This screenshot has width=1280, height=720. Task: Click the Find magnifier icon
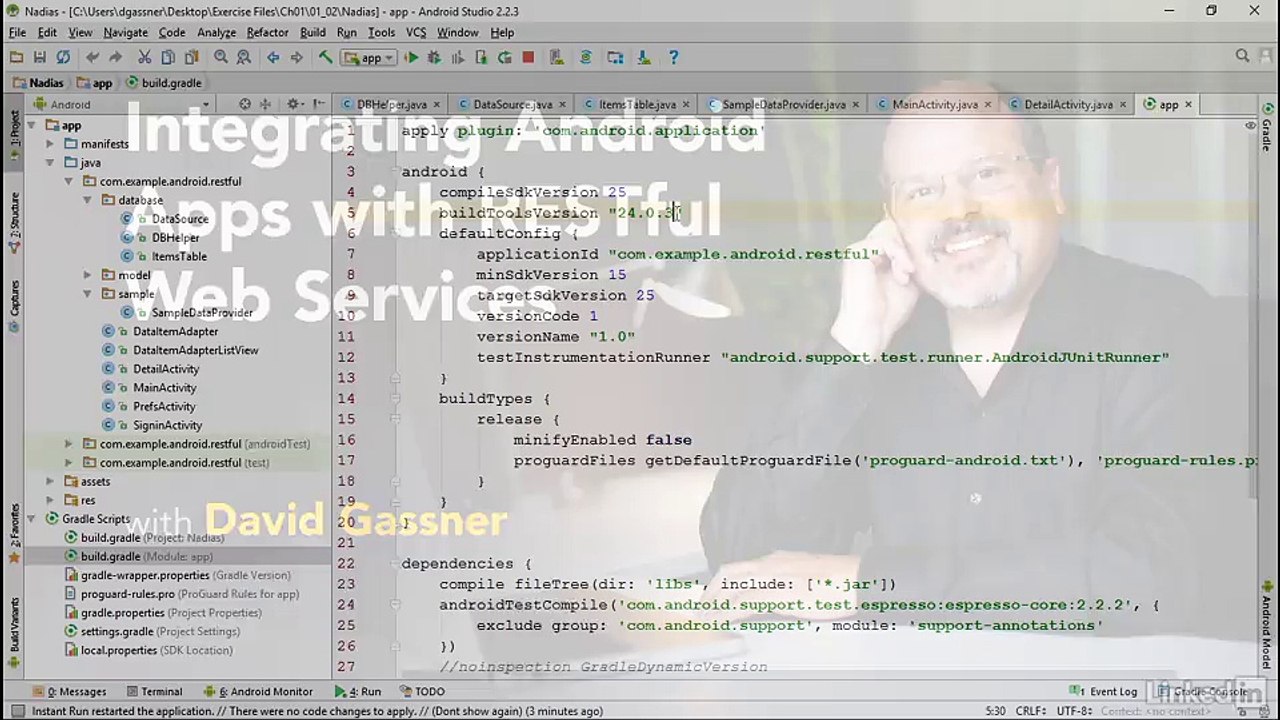[220, 58]
